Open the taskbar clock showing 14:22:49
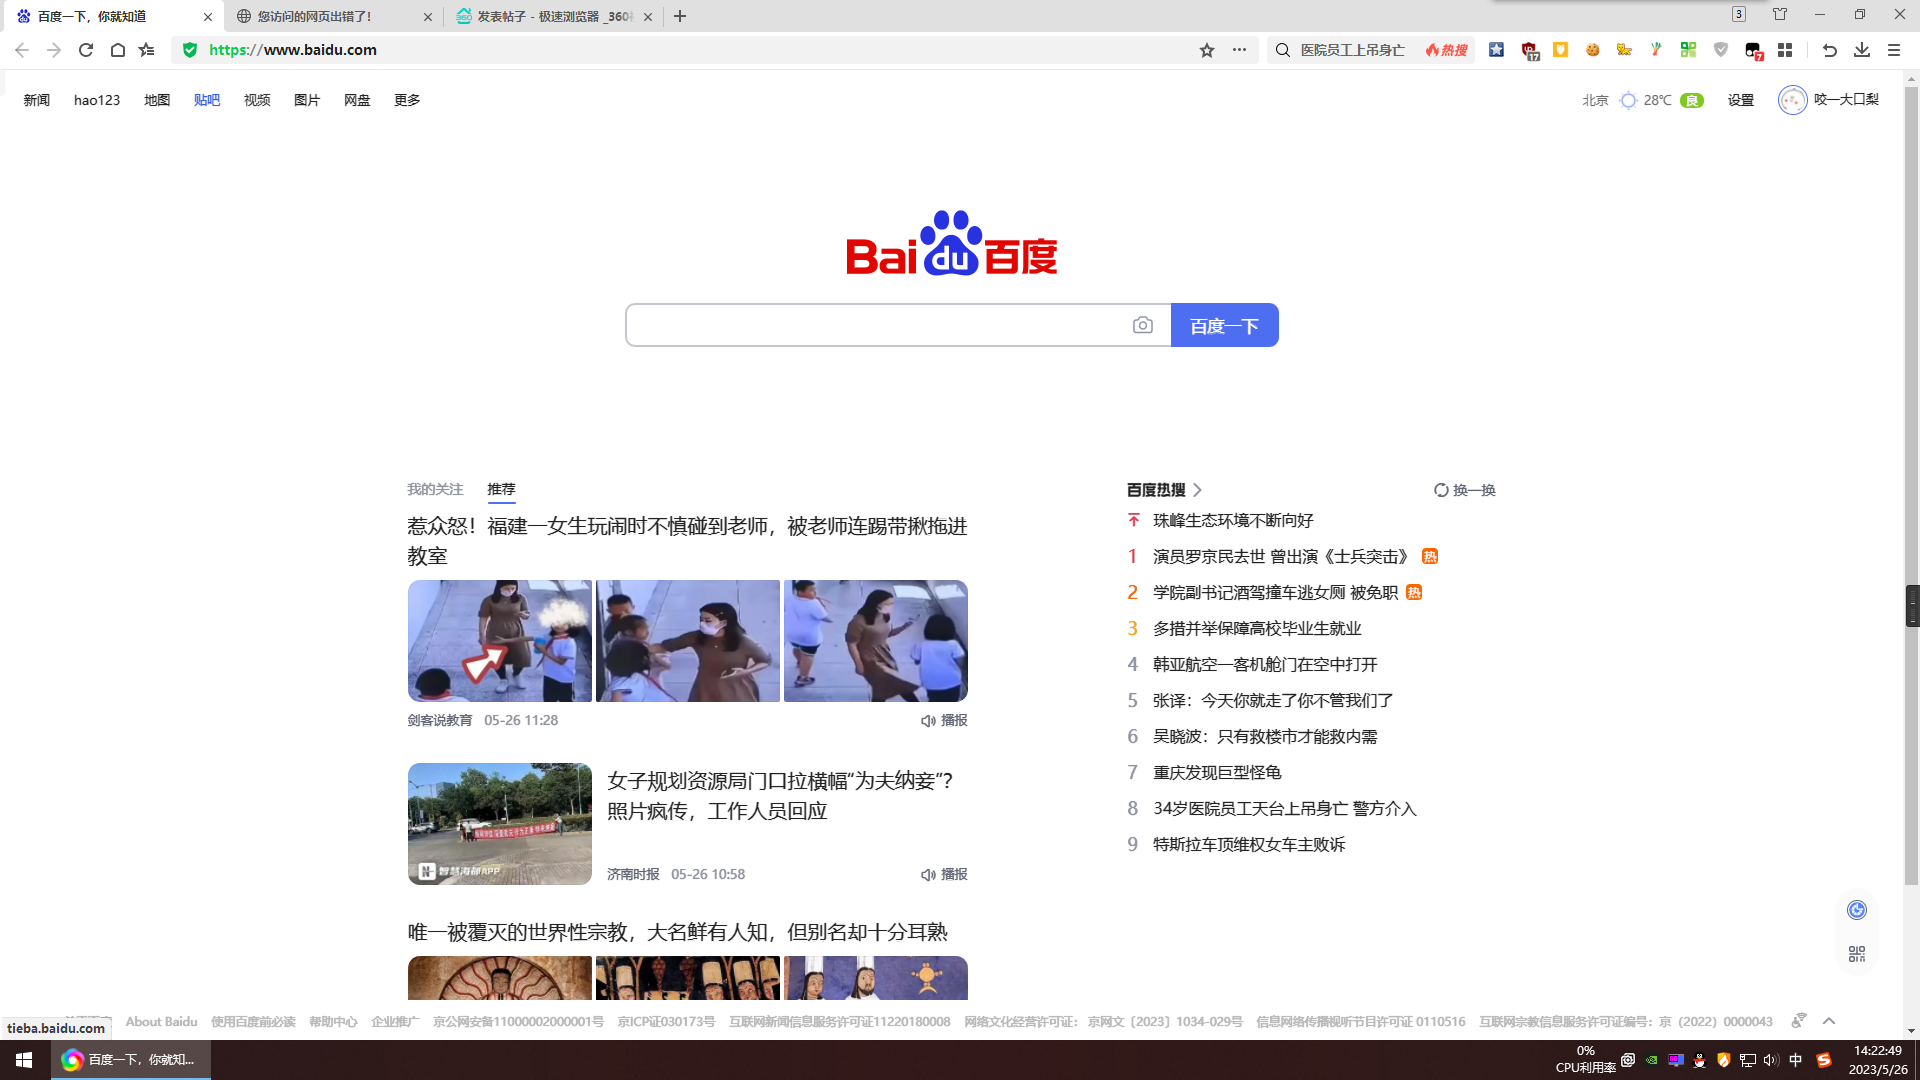The image size is (1920, 1080). pyautogui.click(x=1877, y=1060)
